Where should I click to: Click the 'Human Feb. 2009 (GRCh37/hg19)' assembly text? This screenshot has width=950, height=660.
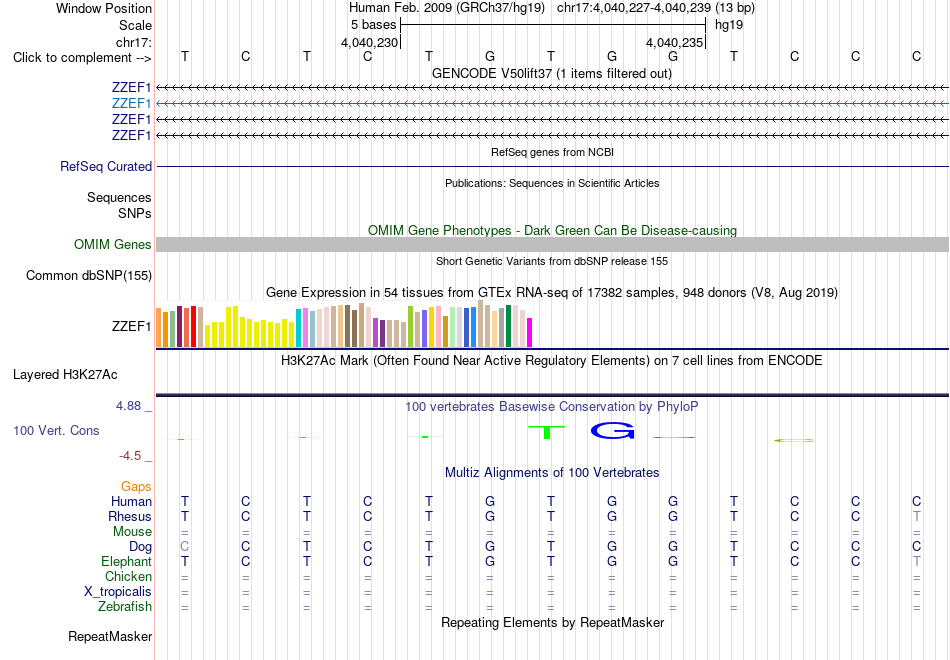coord(447,8)
